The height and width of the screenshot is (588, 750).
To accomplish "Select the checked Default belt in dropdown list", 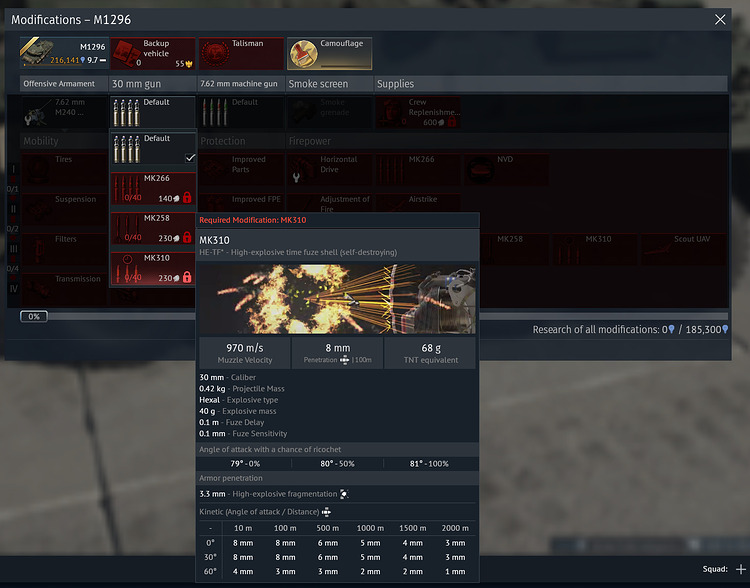I will click(x=152, y=149).
